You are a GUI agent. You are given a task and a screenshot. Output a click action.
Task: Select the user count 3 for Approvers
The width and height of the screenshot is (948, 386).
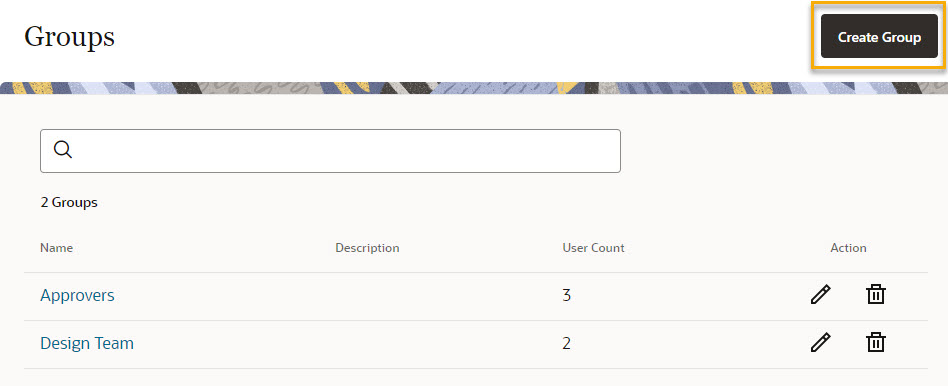pos(567,296)
